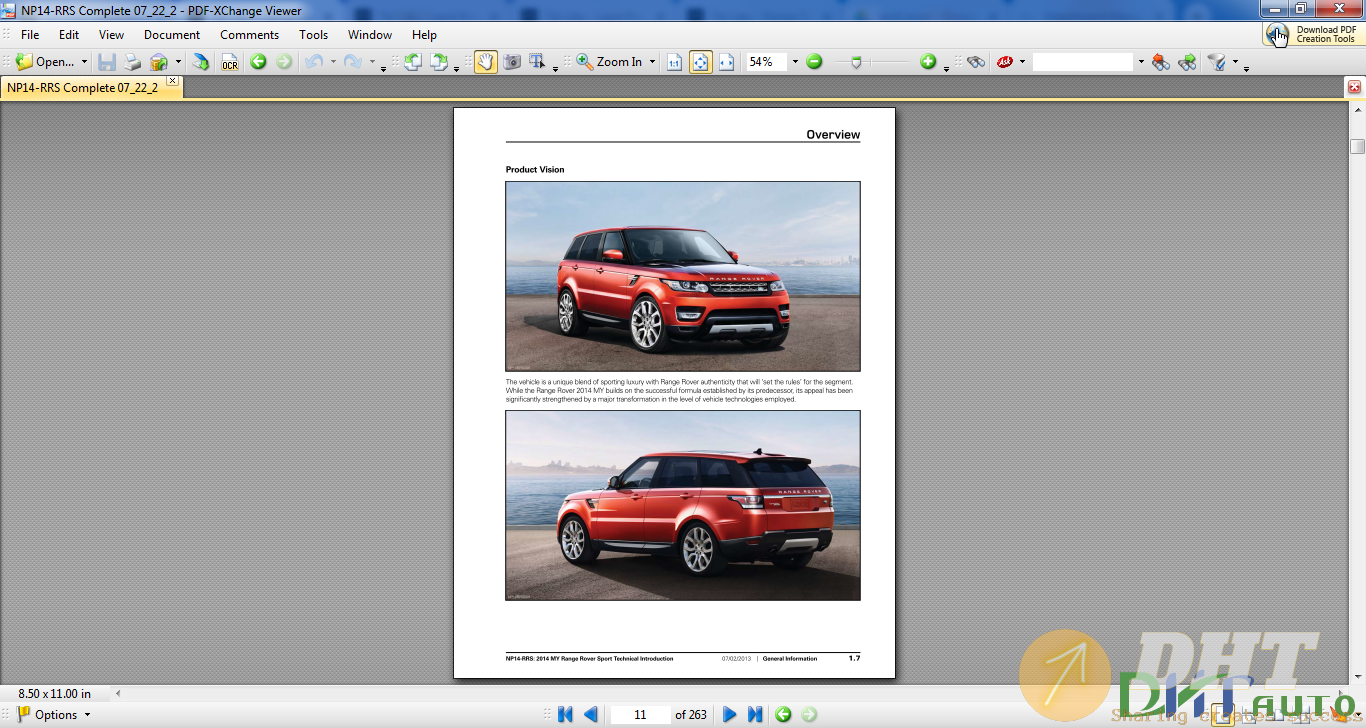Click the Save disk icon
1366x728 pixels.
point(107,62)
